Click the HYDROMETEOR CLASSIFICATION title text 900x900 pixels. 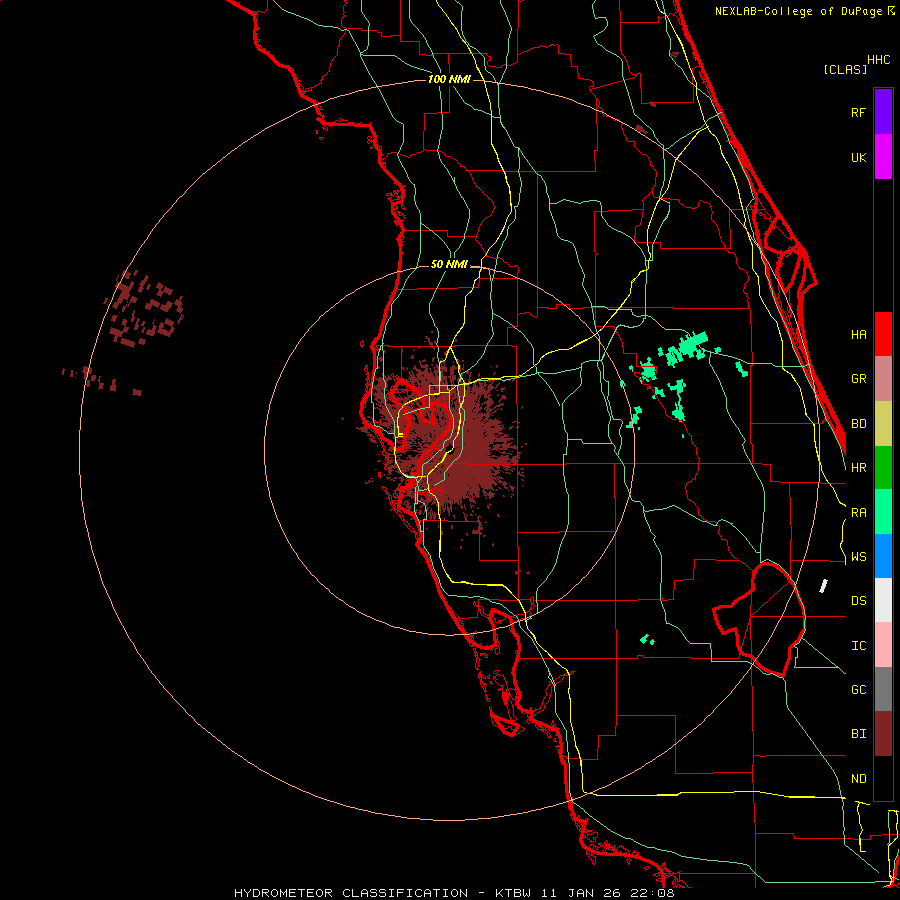point(351,893)
